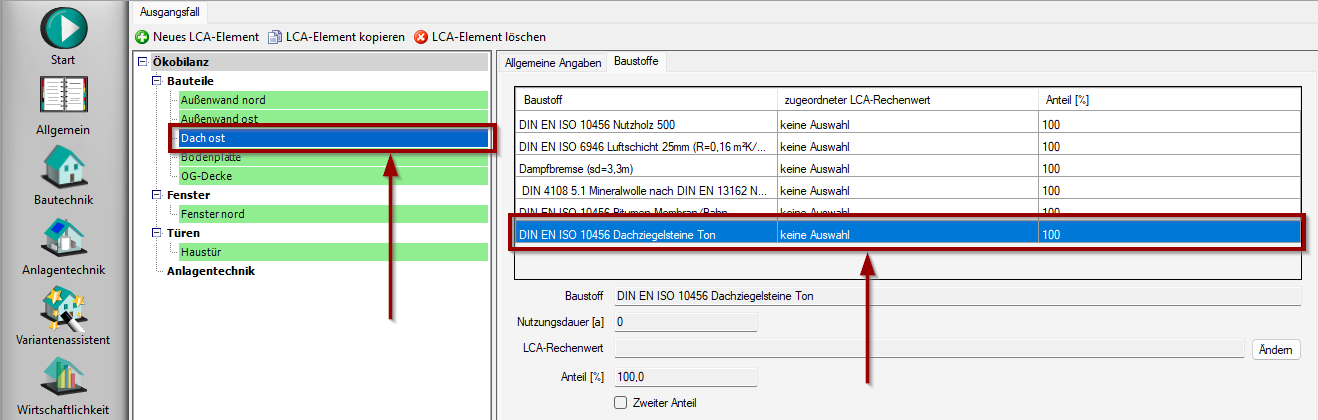
Task: Click Neues LCA-Element green plus icon
Action: pos(143,37)
